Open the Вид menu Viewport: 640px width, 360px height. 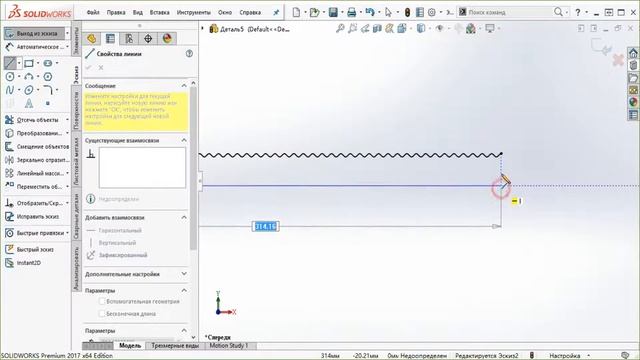coord(138,12)
